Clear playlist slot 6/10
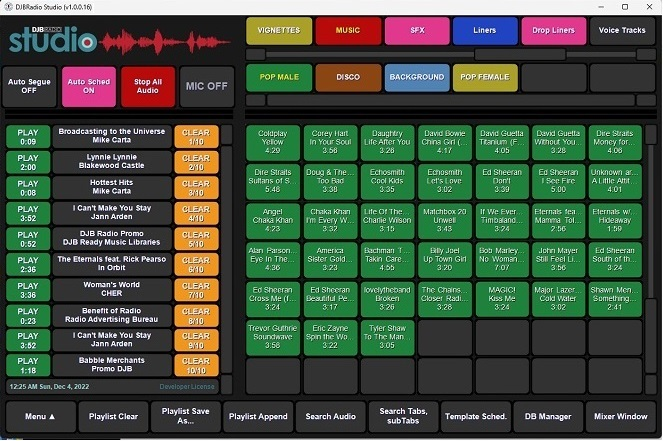Image resolution: width=663 pixels, height=441 pixels. tap(196, 264)
